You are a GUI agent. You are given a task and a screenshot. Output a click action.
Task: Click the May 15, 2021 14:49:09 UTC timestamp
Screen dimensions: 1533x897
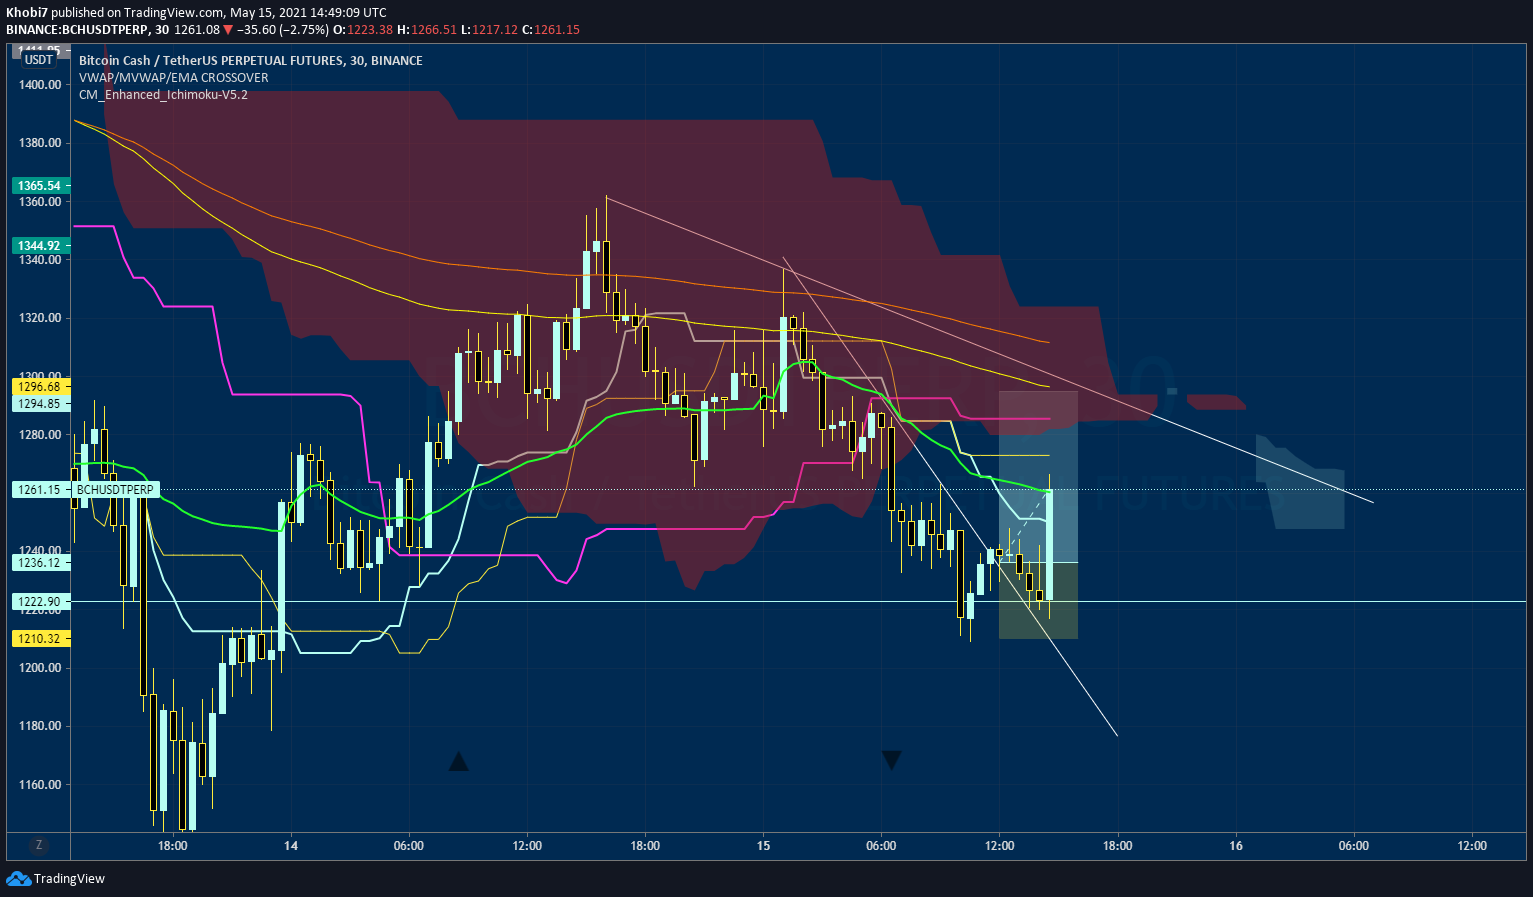308,13
